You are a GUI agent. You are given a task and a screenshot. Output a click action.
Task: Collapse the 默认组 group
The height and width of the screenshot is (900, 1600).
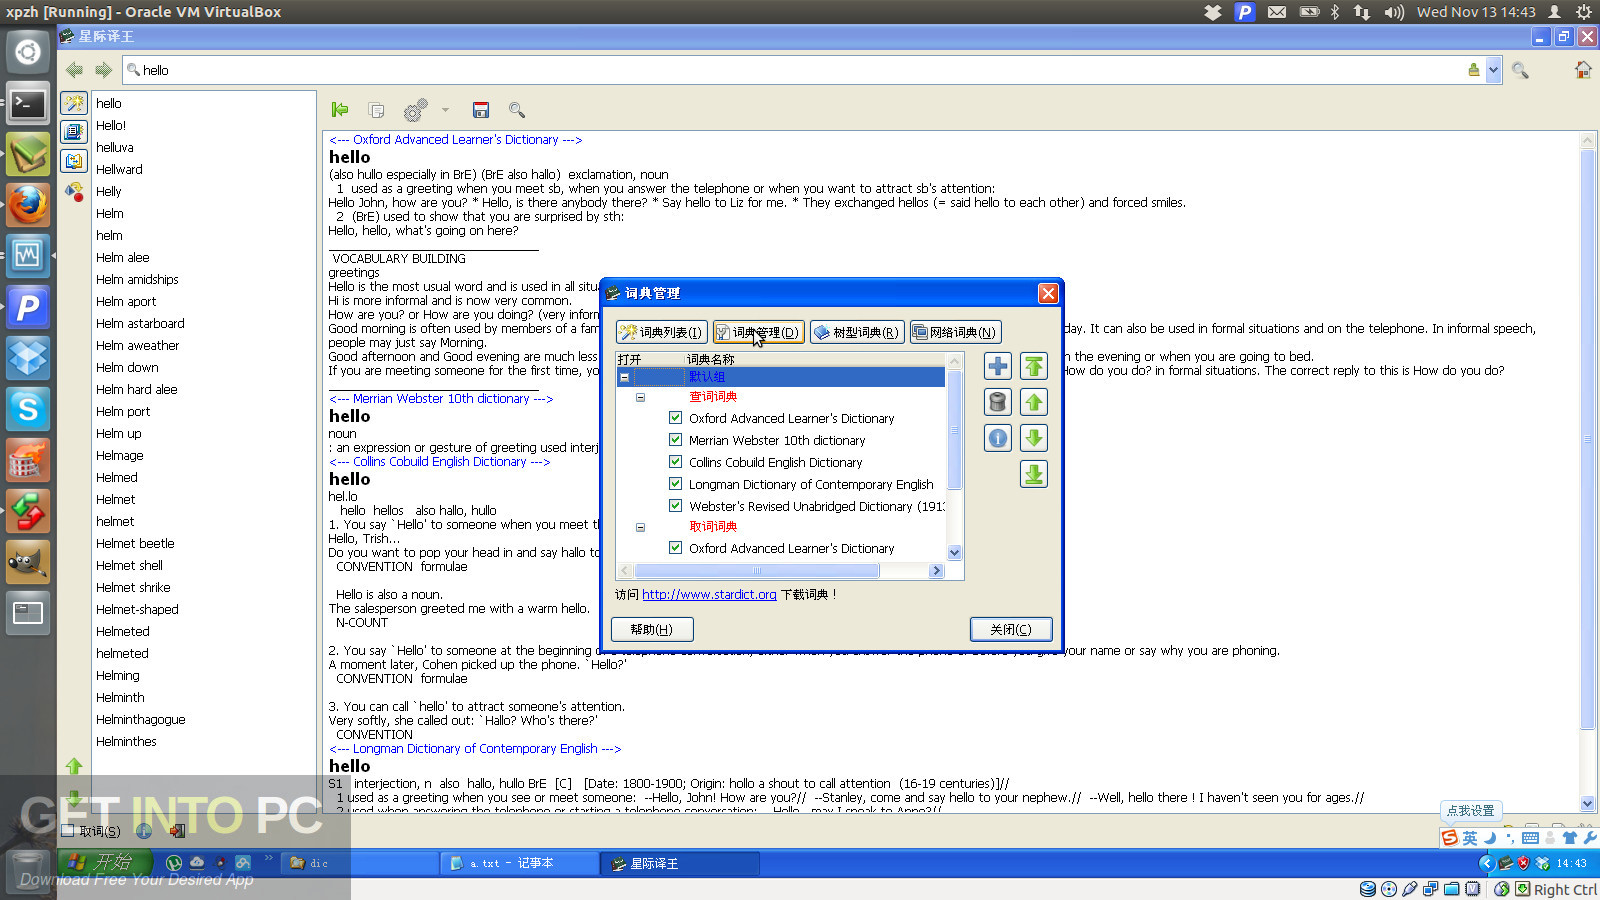click(x=624, y=377)
